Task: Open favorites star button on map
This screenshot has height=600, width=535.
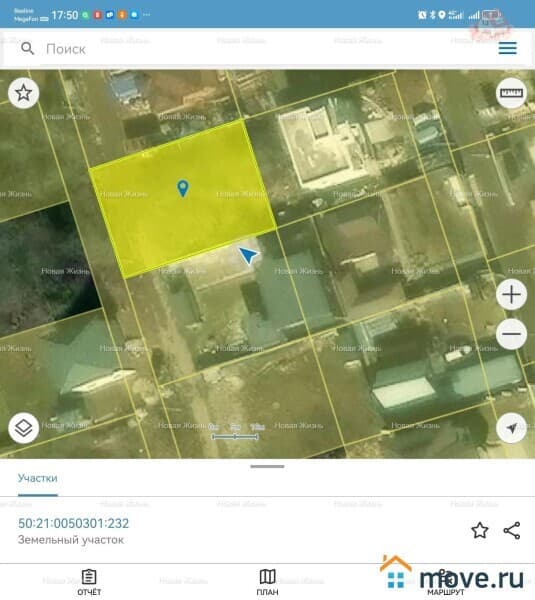Action: [23, 93]
